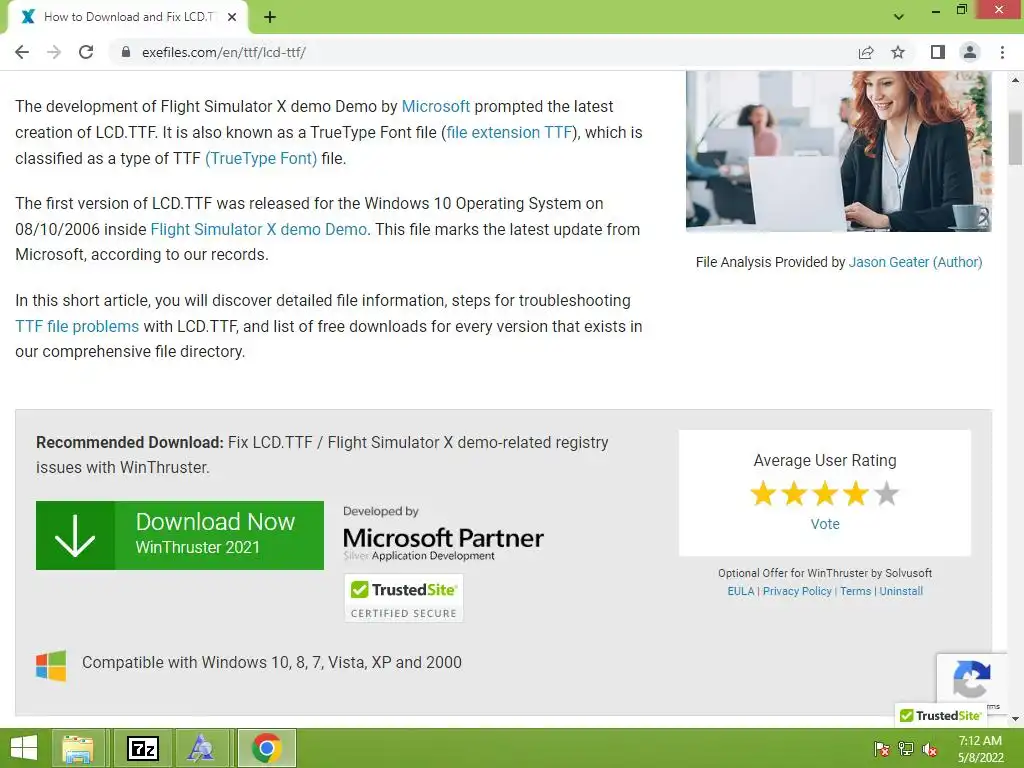Rate one star in user rating

763,494
